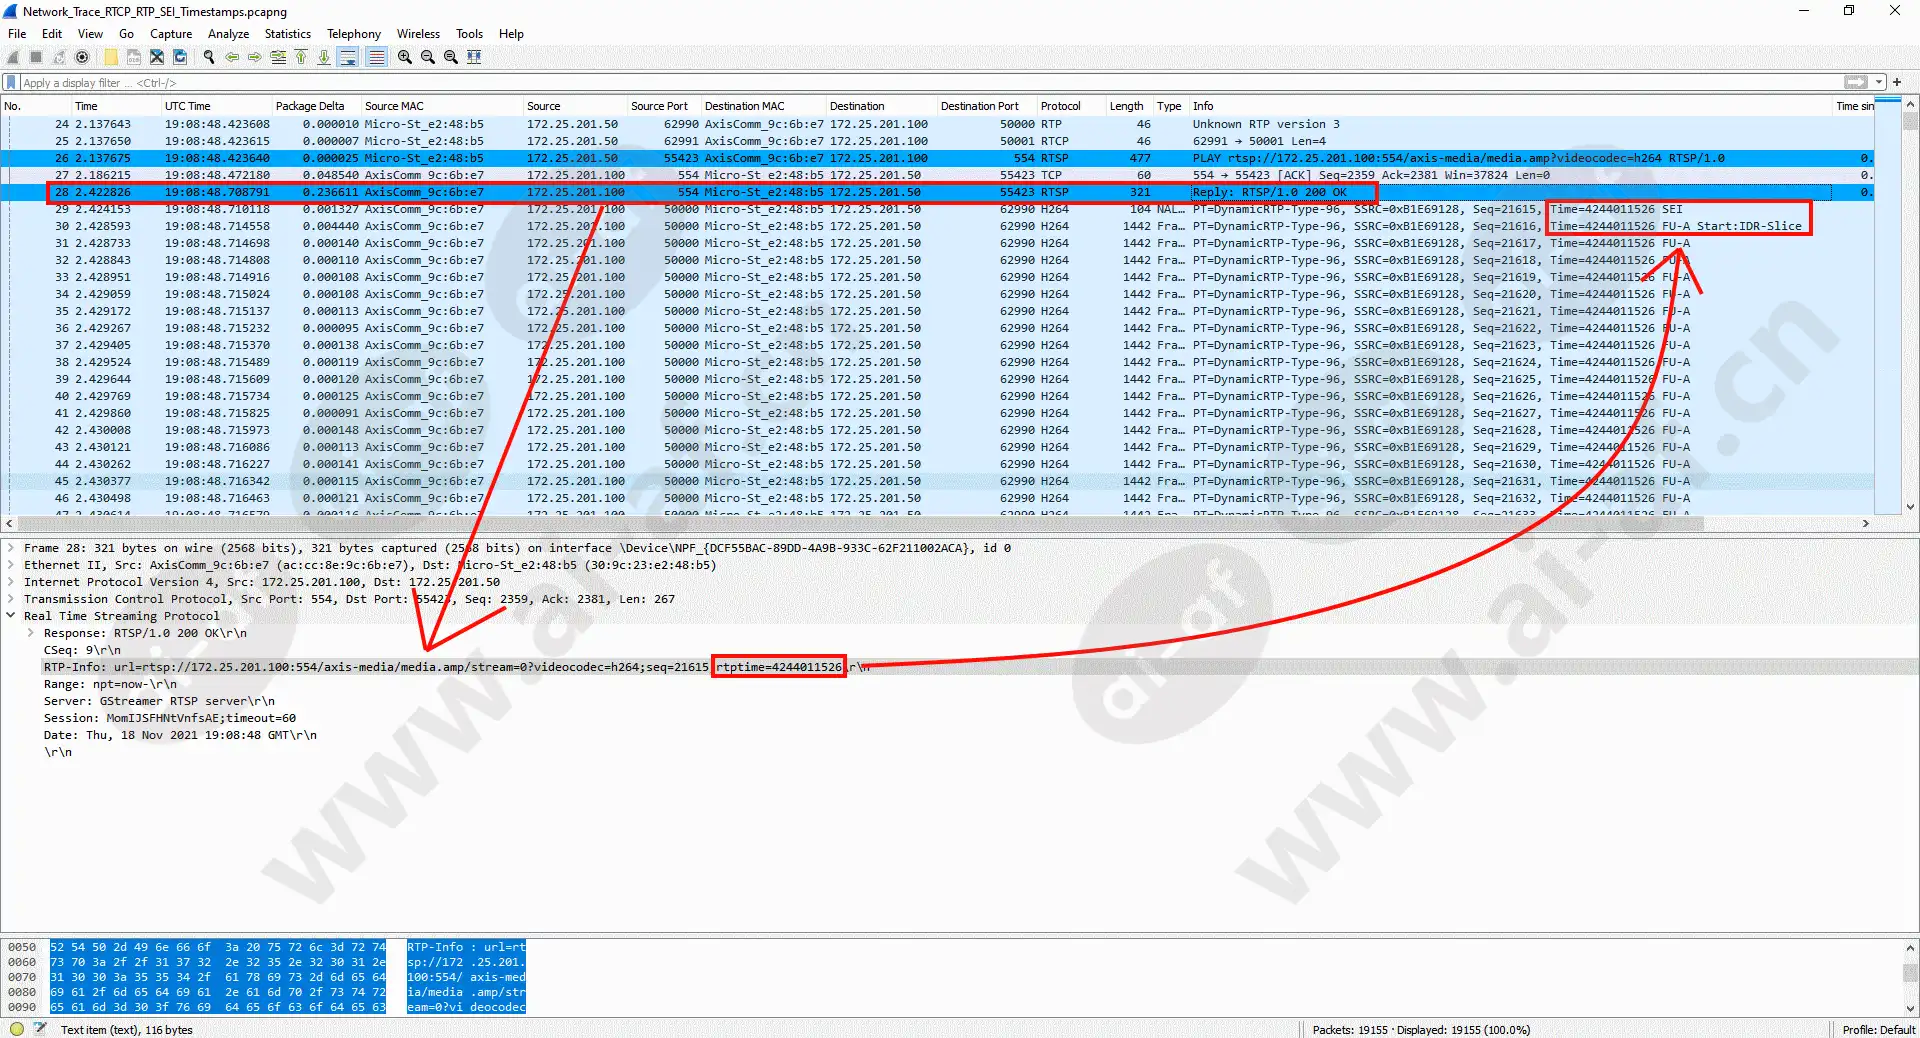Click hex pane scrollbar down arrow
This screenshot has width=1920, height=1038.
(x=1910, y=1008)
